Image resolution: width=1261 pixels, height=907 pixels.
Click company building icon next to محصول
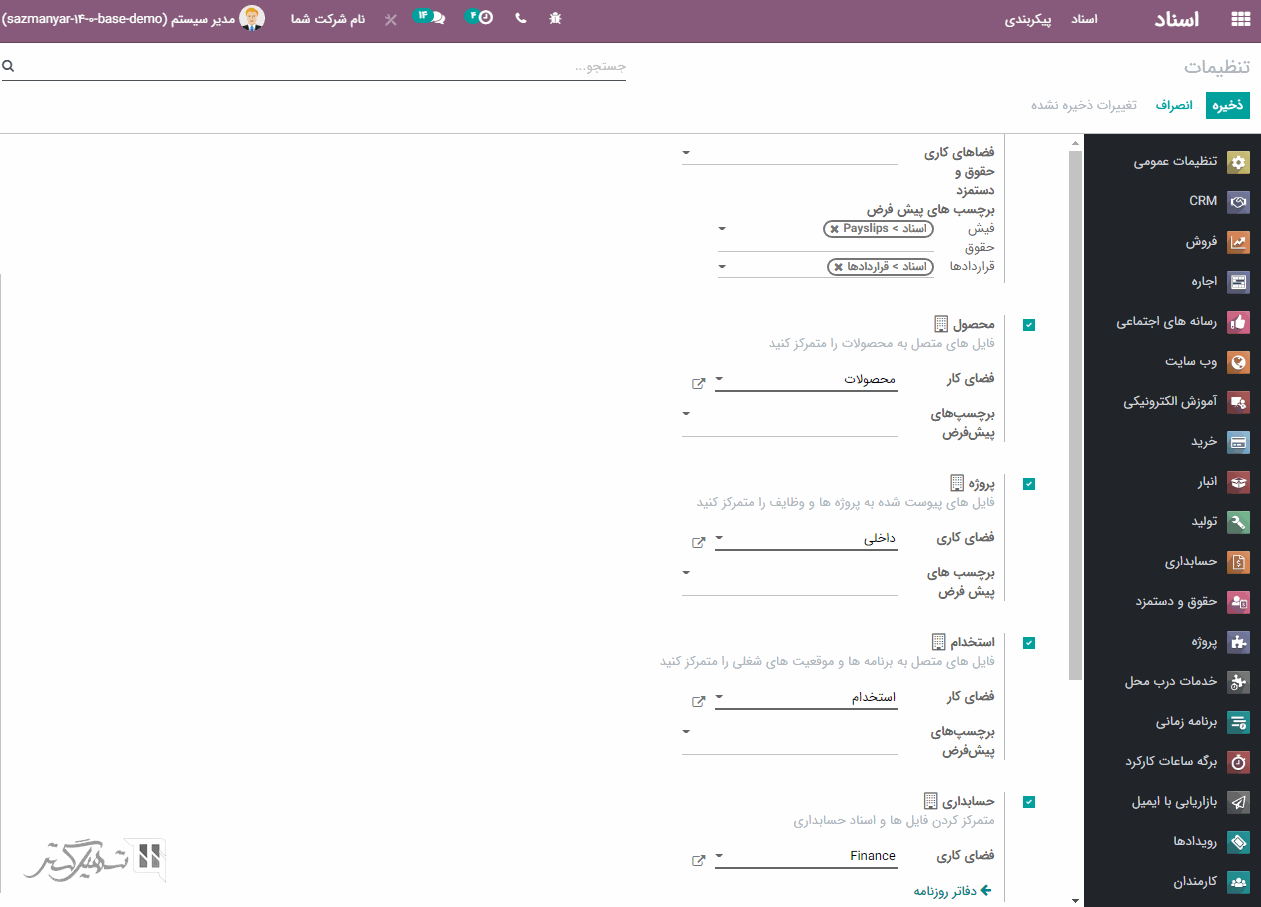pos(940,324)
